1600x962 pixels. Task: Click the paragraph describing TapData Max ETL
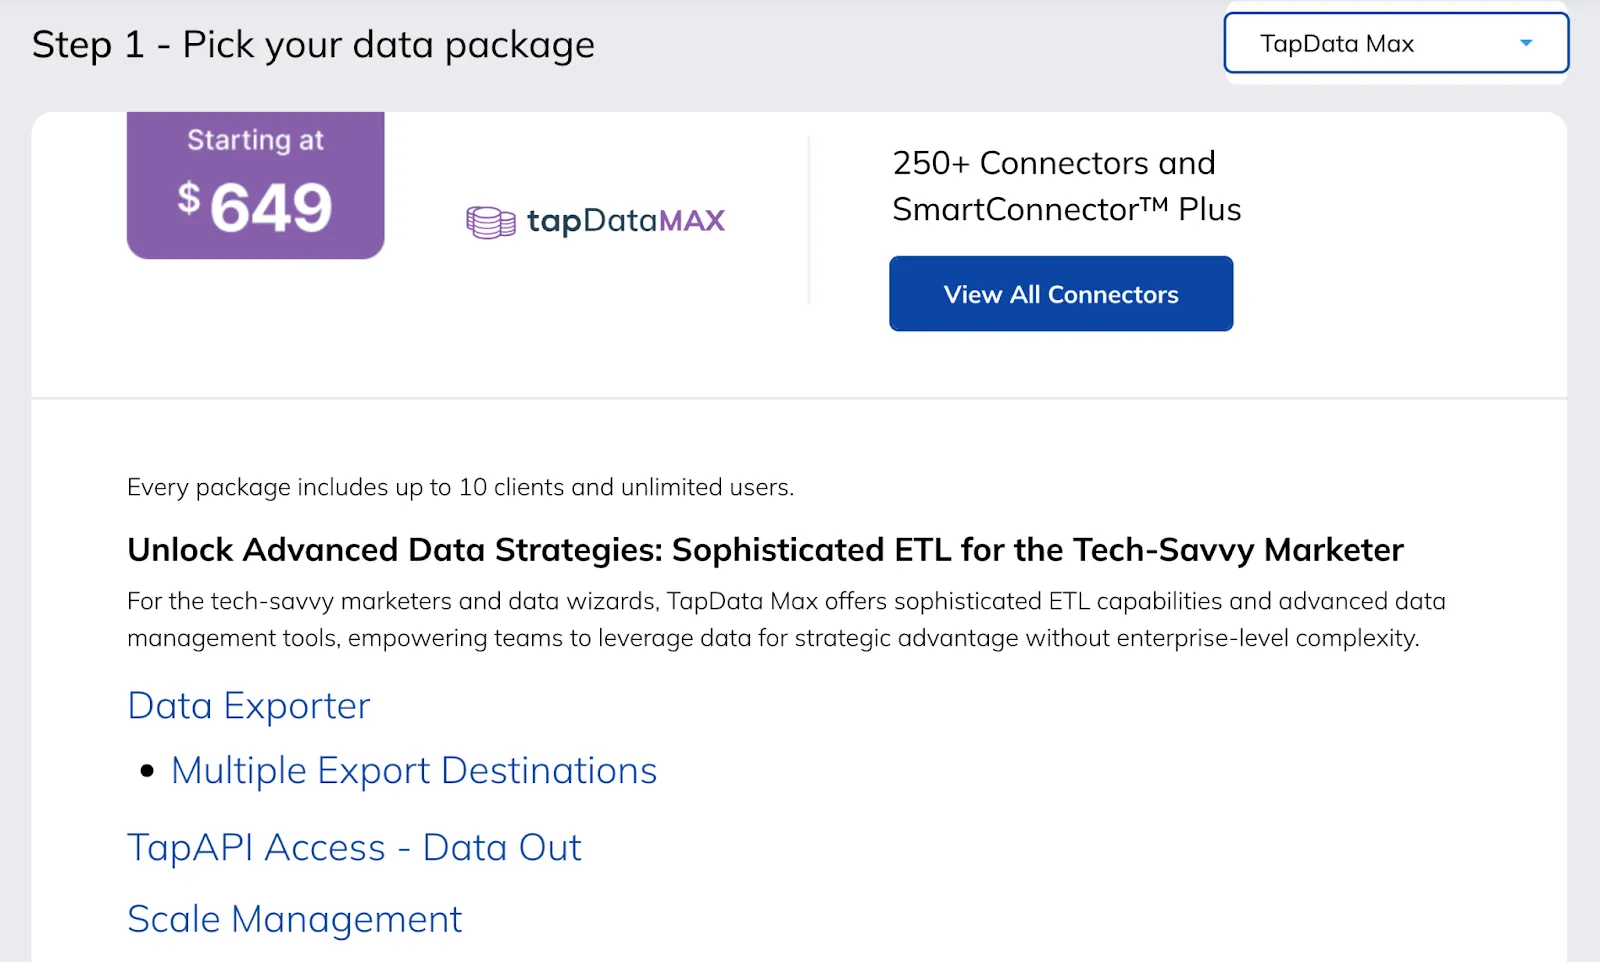pyautogui.click(x=785, y=619)
